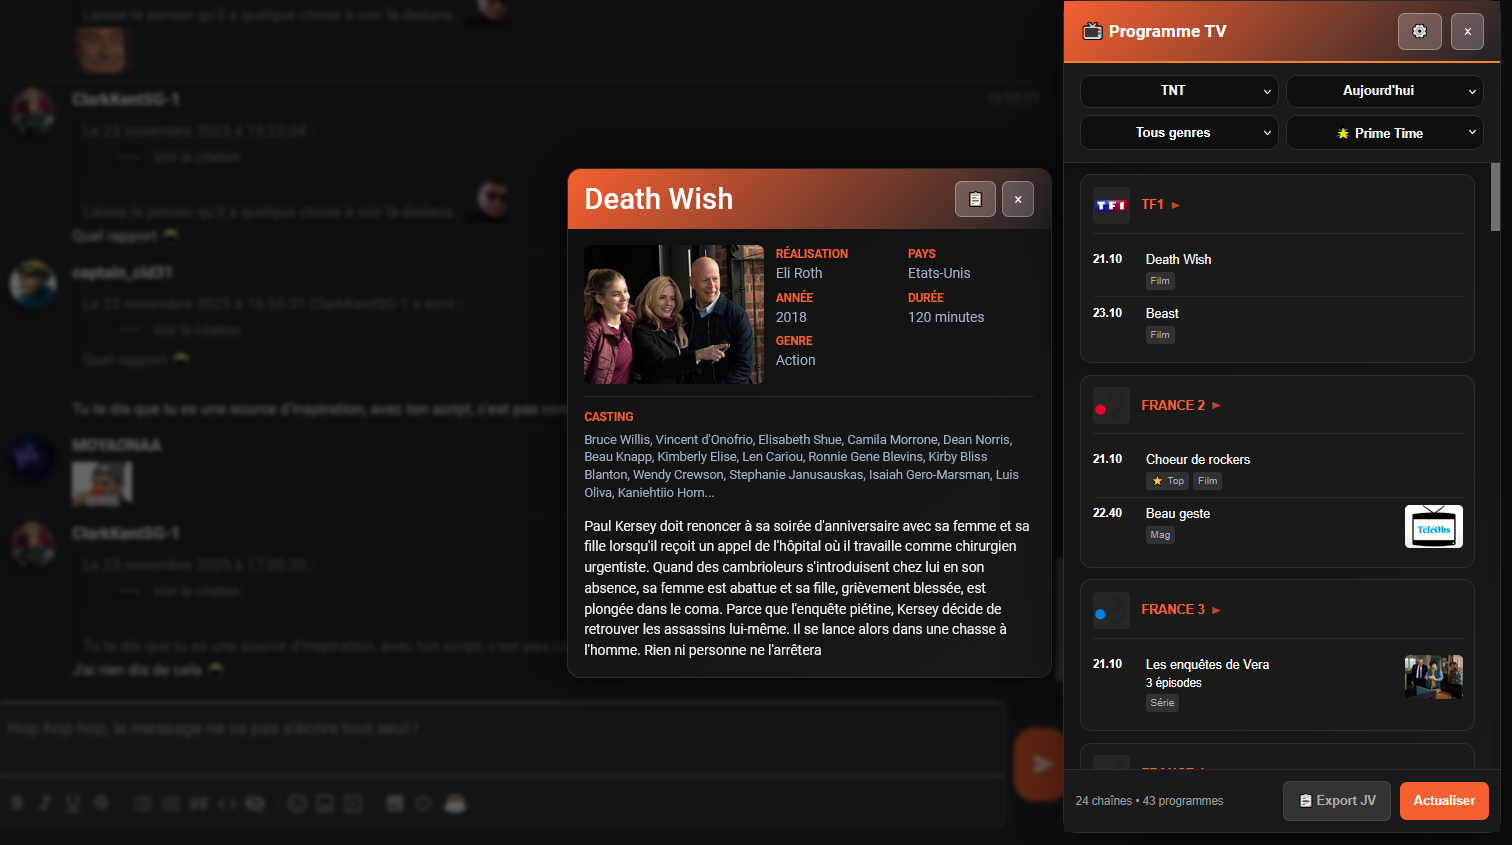Click the TF1 channel logo
The width and height of the screenshot is (1512, 845).
pyautogui.click(x=1111, y=205)
